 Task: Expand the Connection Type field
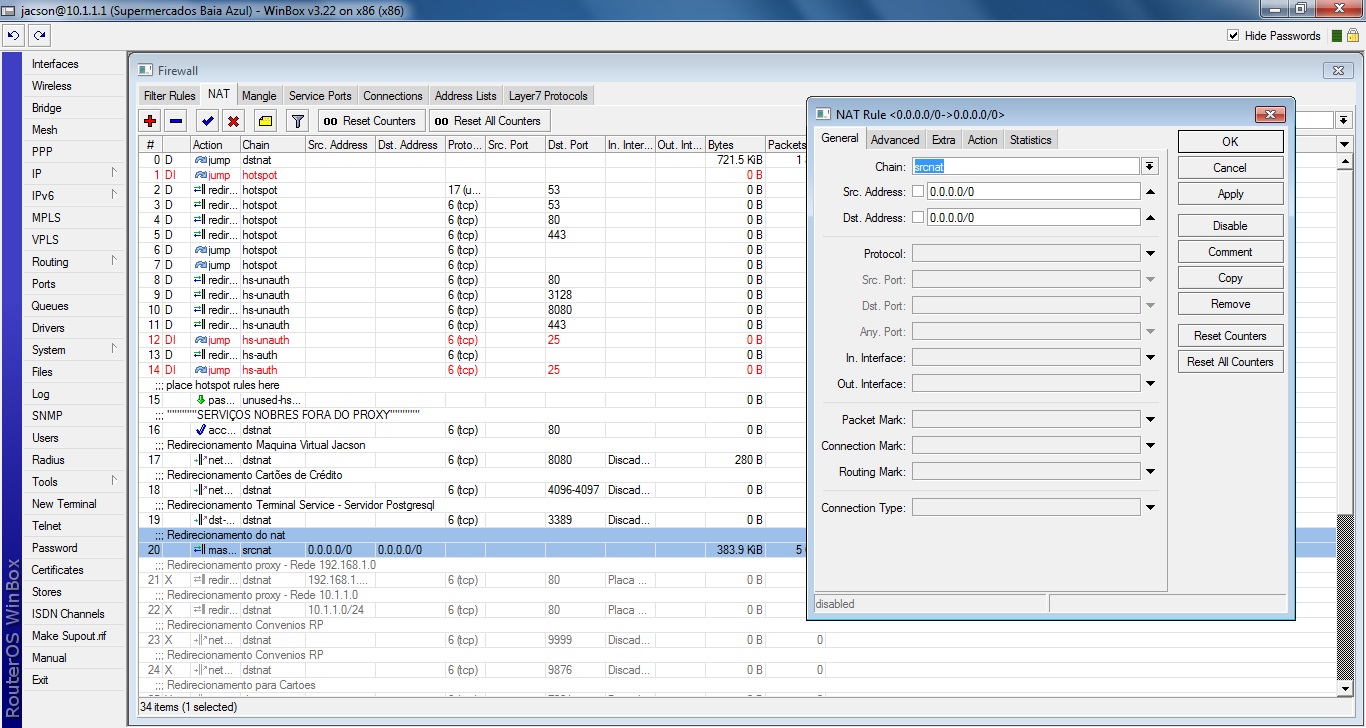tap(1150, 508)
